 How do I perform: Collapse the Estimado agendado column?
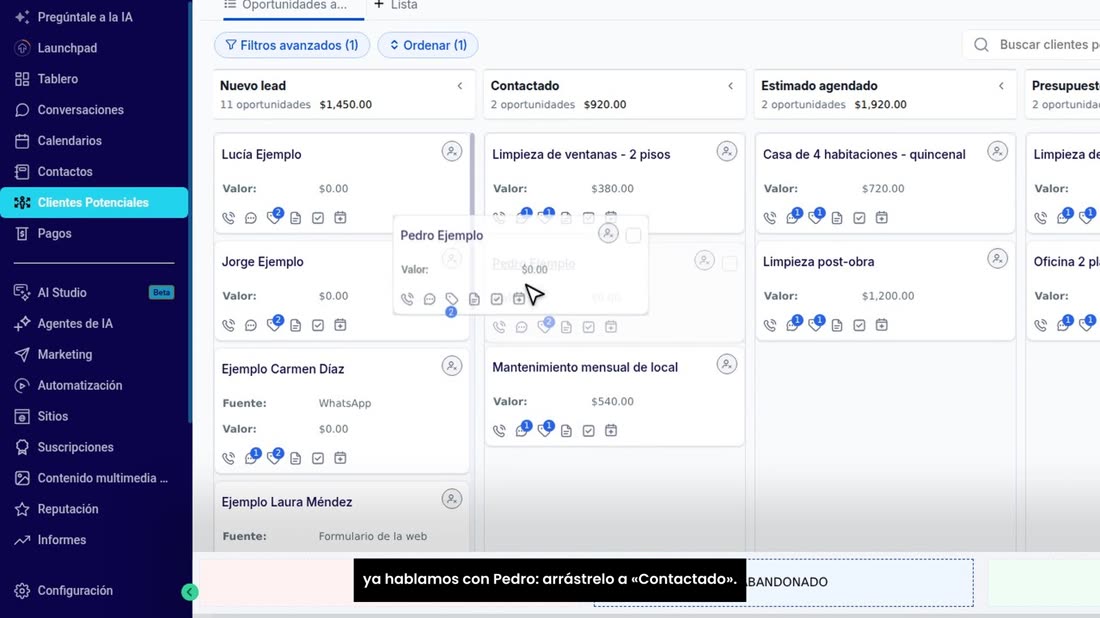point(1002,86)
